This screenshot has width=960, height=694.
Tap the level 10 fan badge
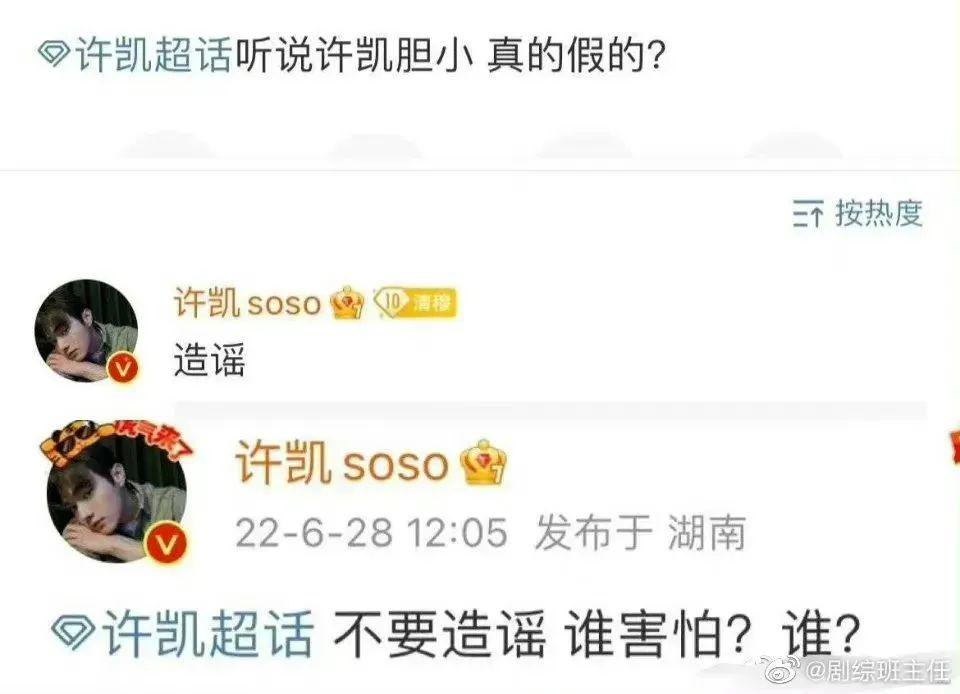415,302
